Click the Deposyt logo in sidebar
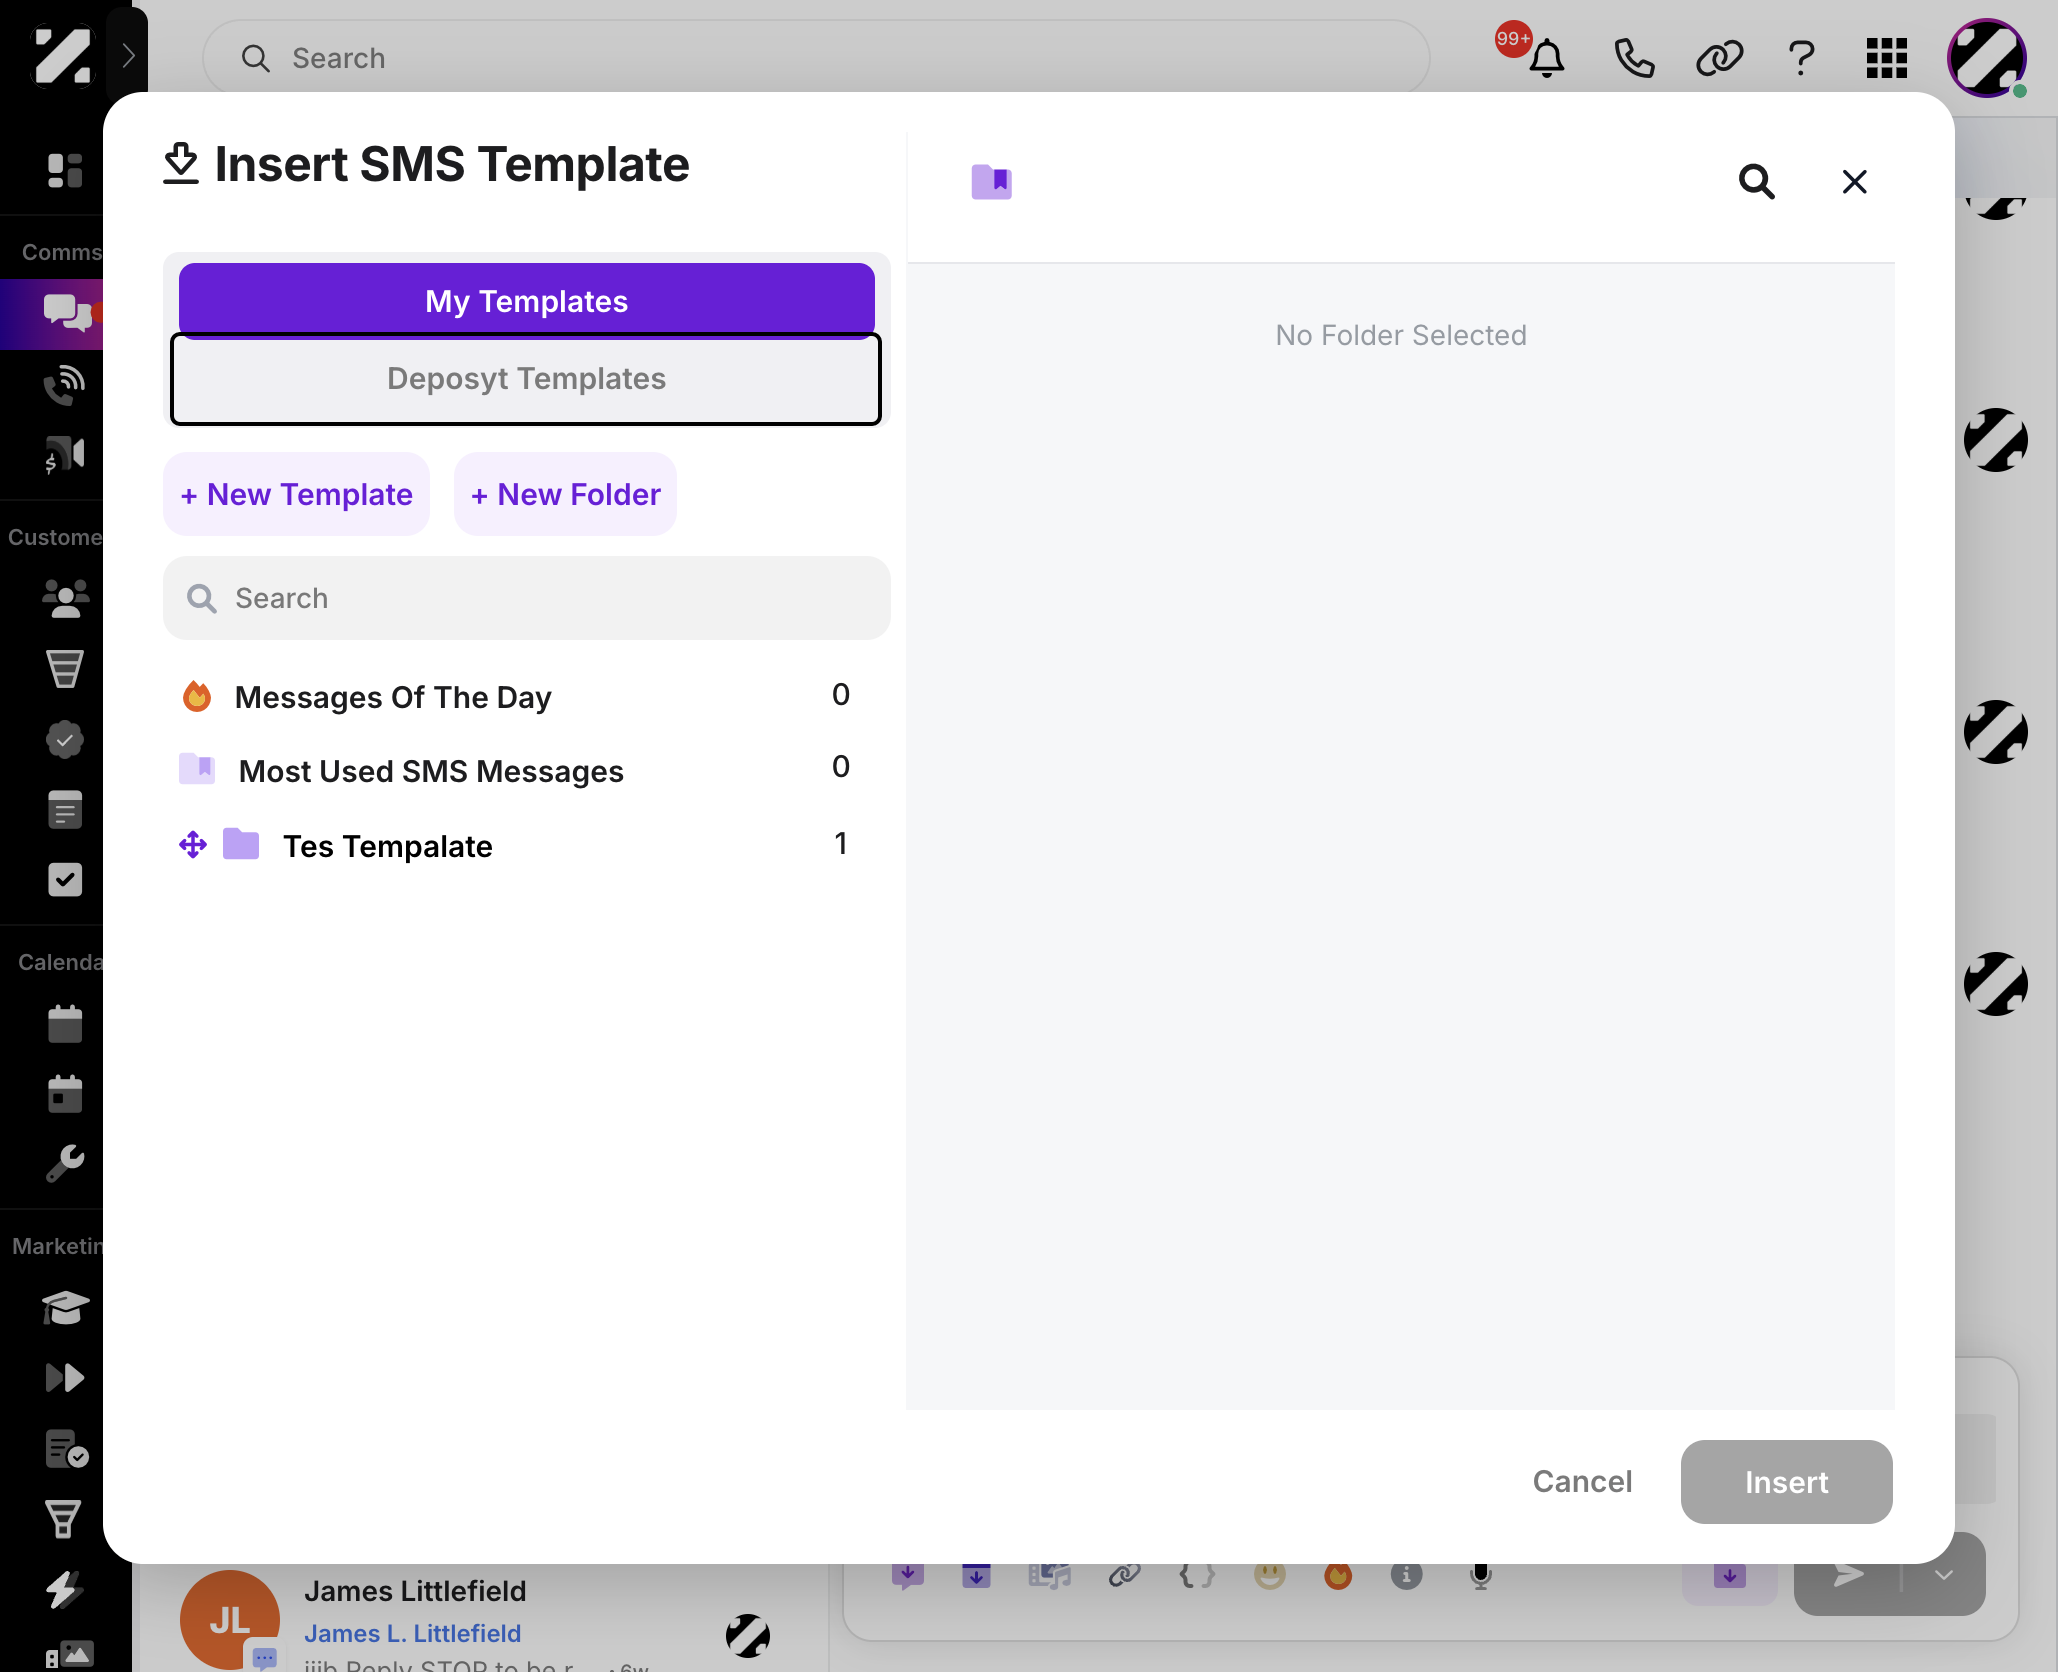Viewport: 2058px width, 1672px height. point(63,56)
